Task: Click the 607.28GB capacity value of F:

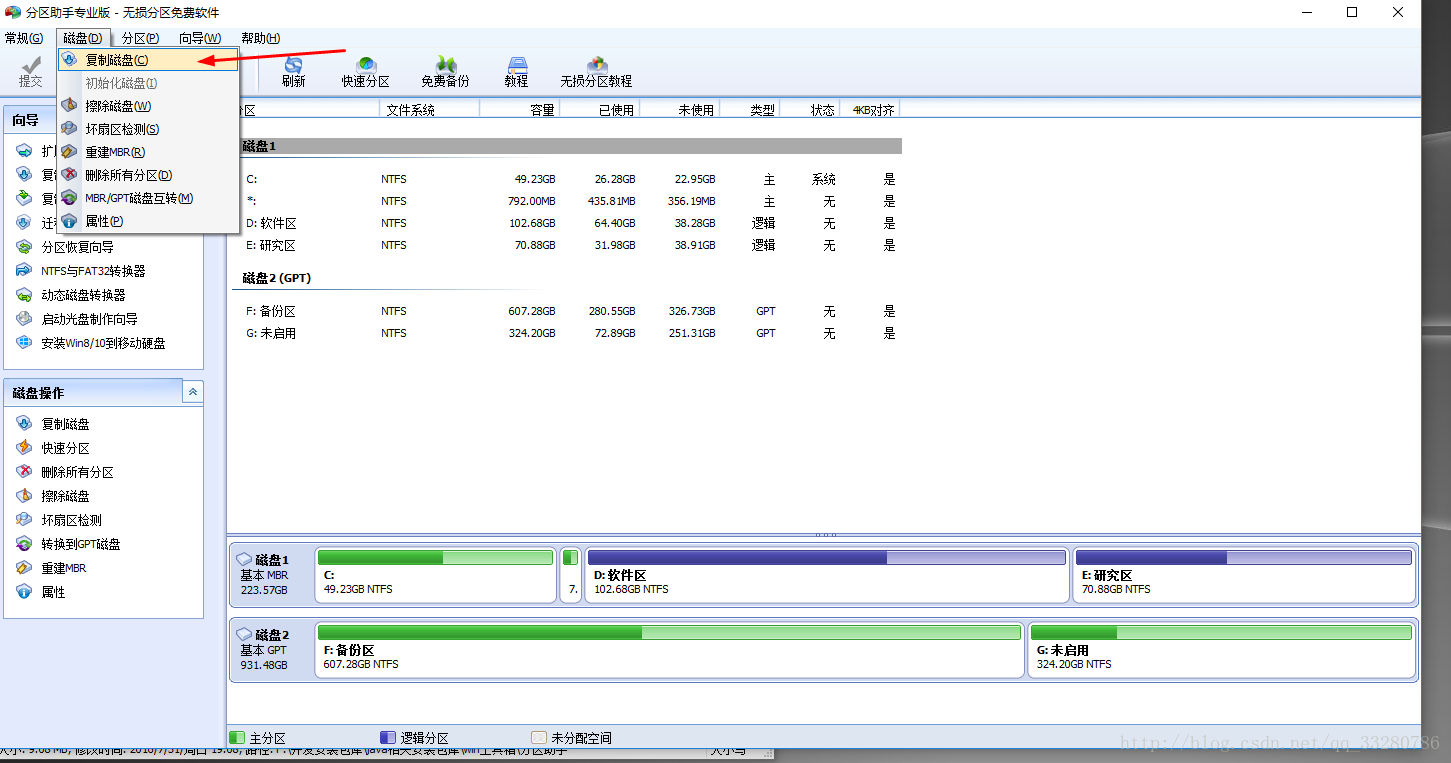Action: pos(532,311)
